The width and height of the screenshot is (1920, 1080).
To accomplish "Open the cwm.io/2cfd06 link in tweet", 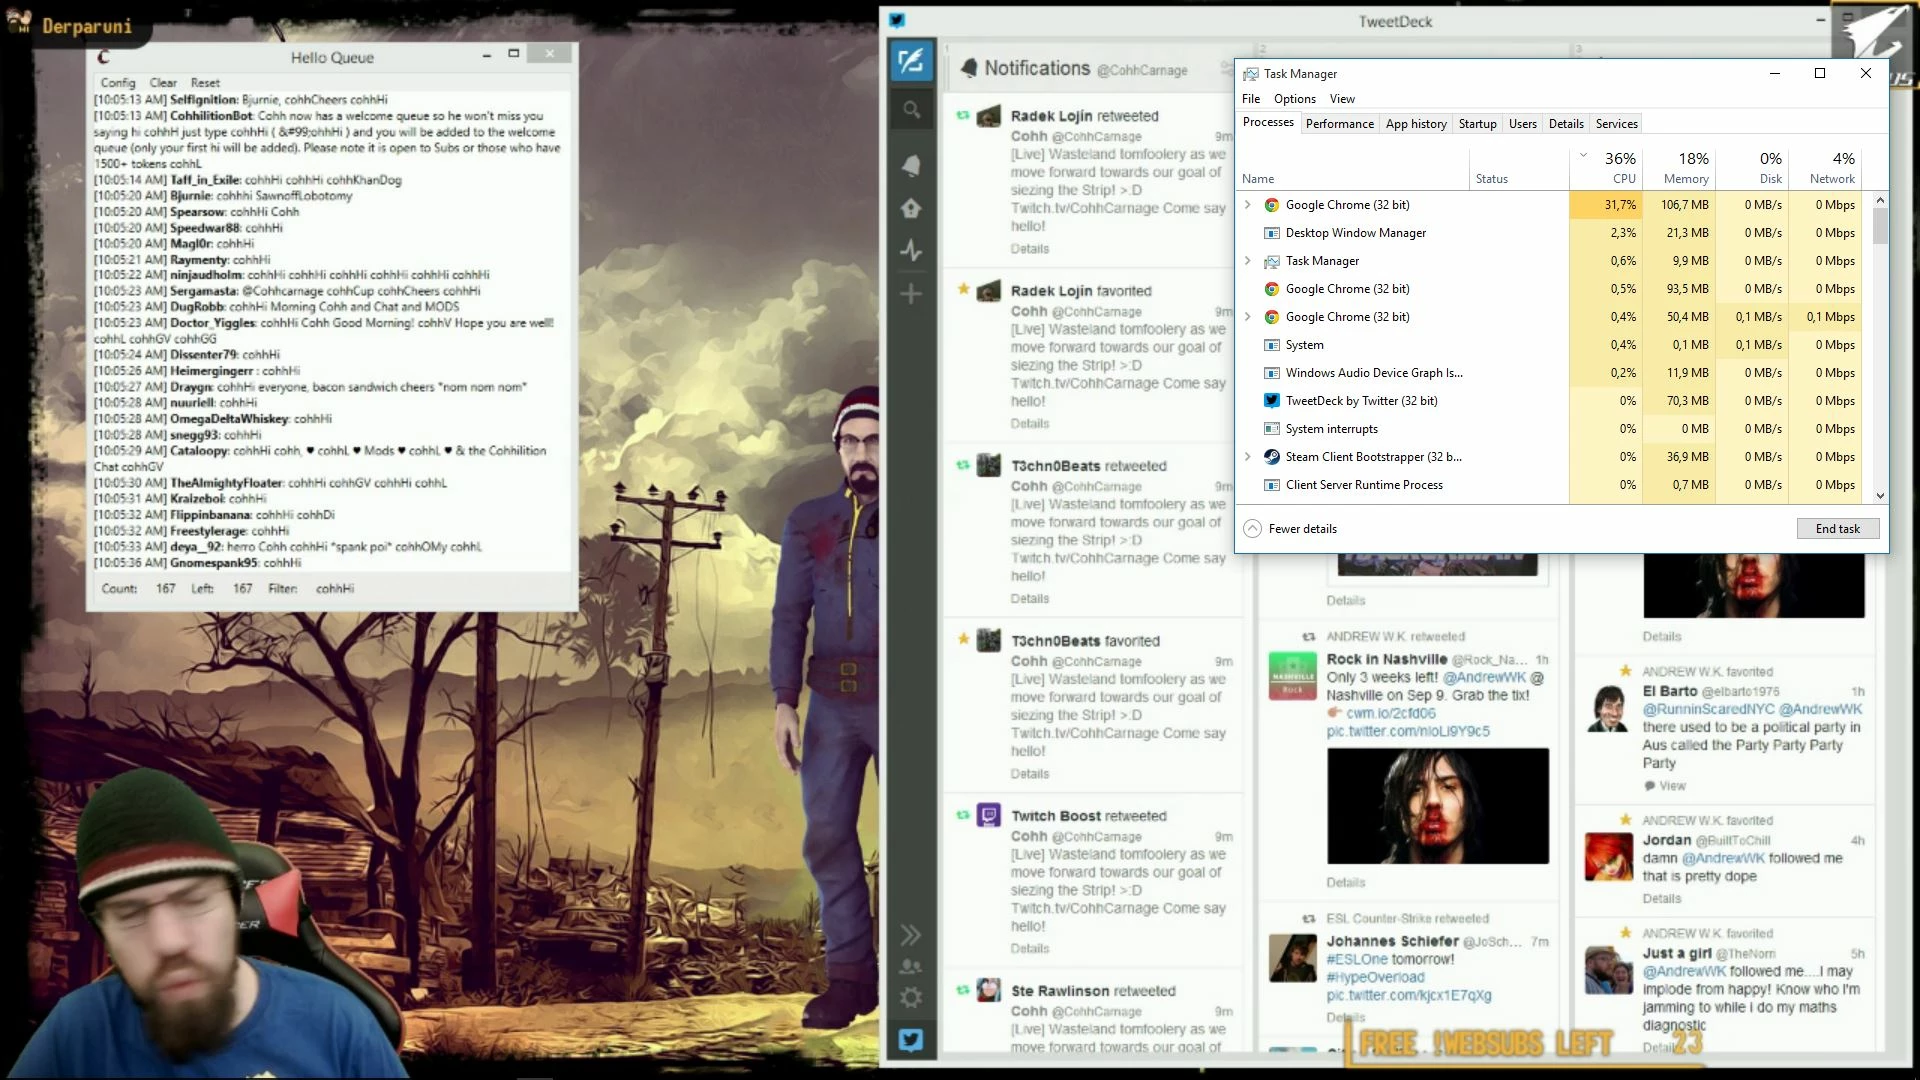I will 1390,714.
